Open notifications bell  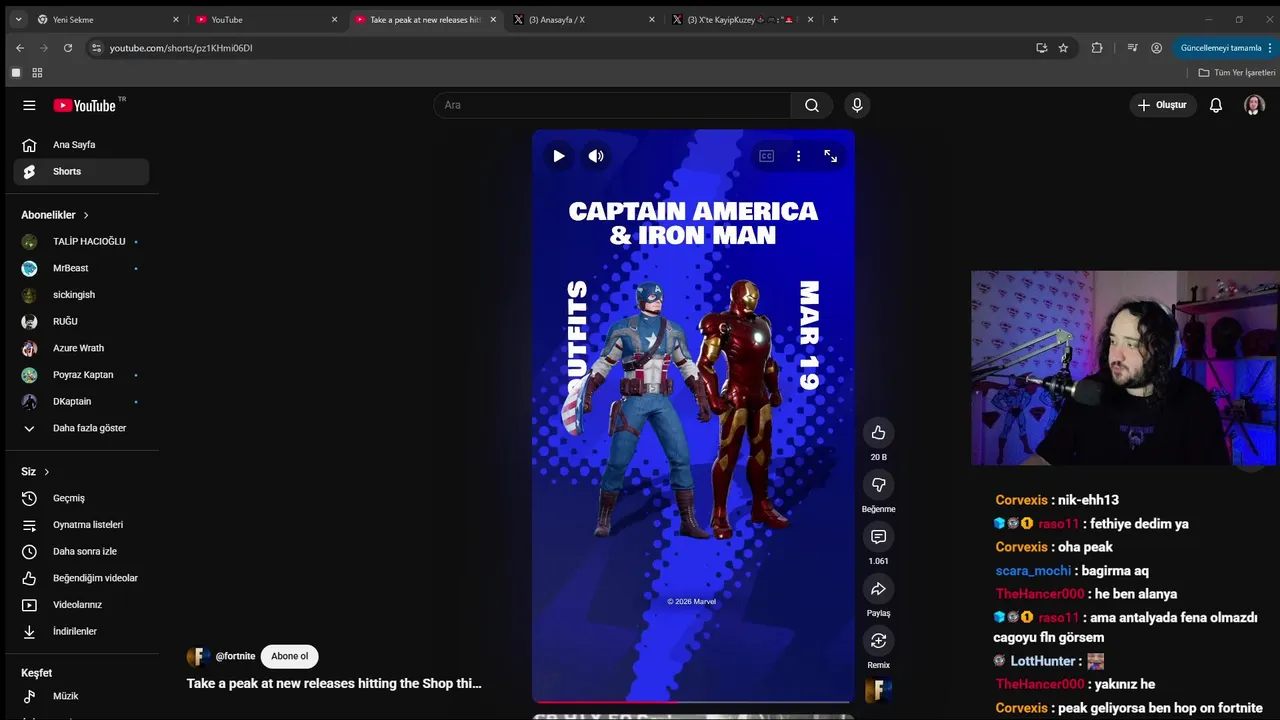tap(1216, 105)
